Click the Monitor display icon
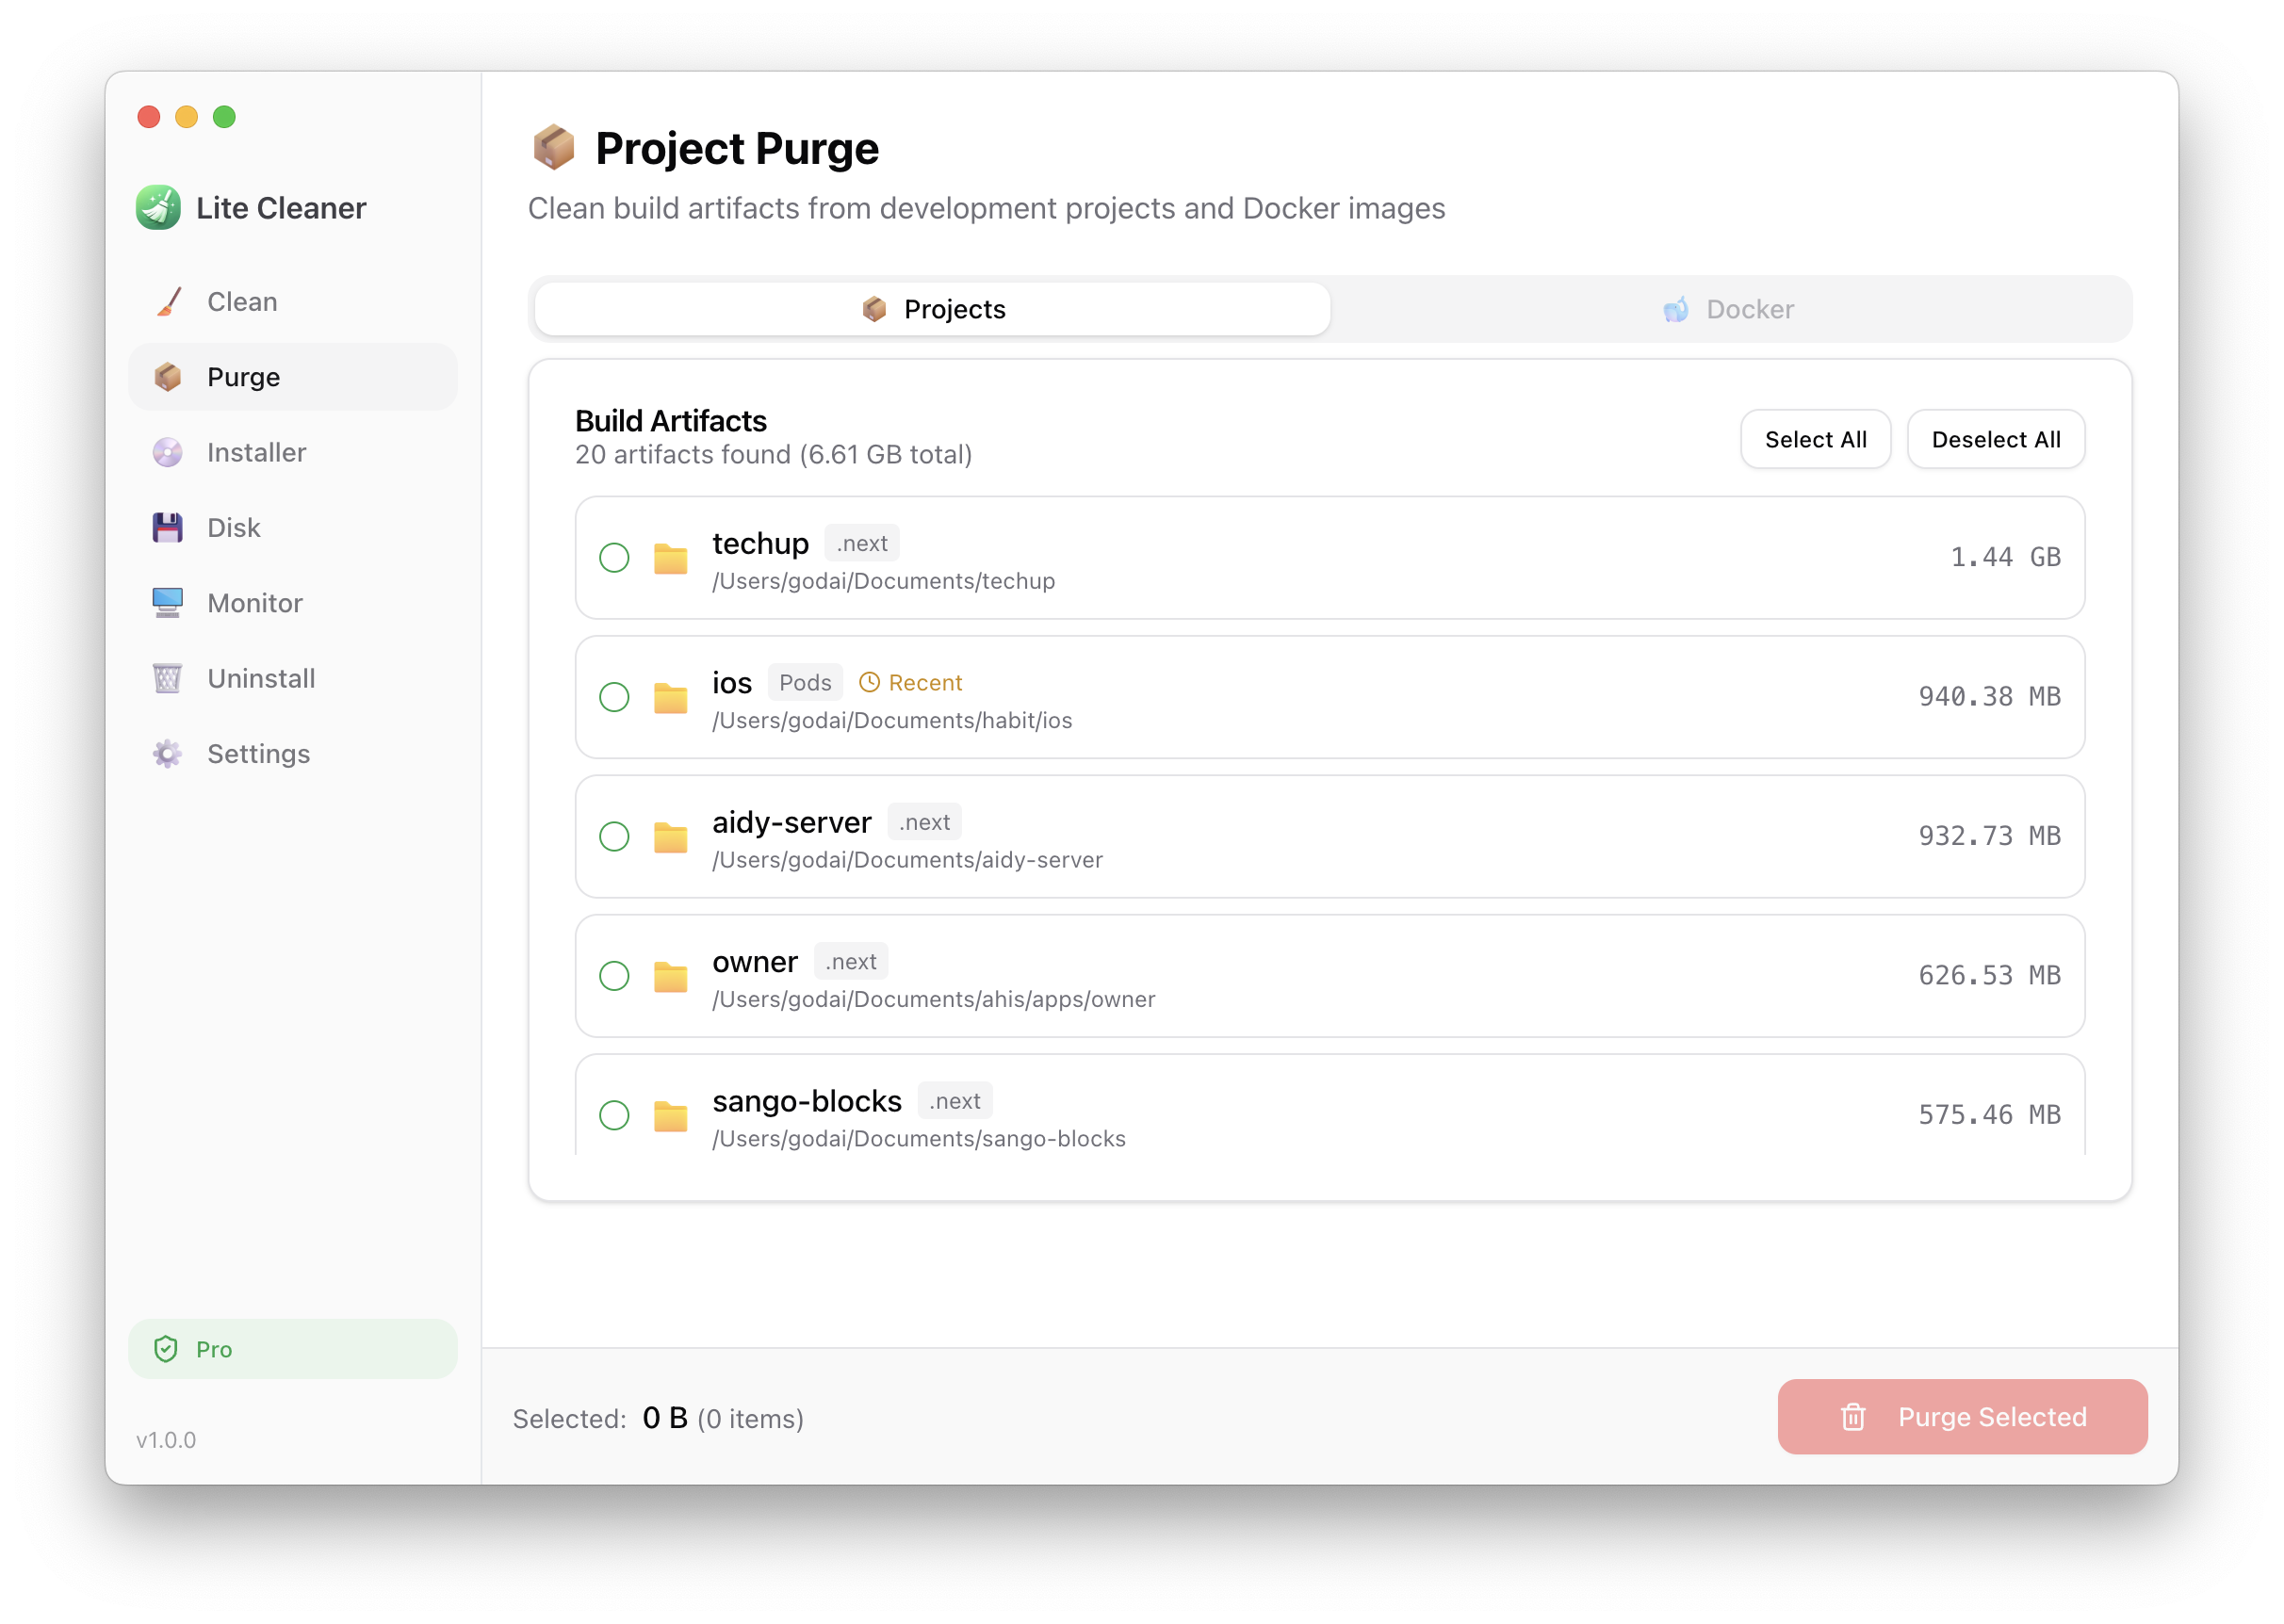Viewport: 2284px width, 1624px height. point(168,603)
